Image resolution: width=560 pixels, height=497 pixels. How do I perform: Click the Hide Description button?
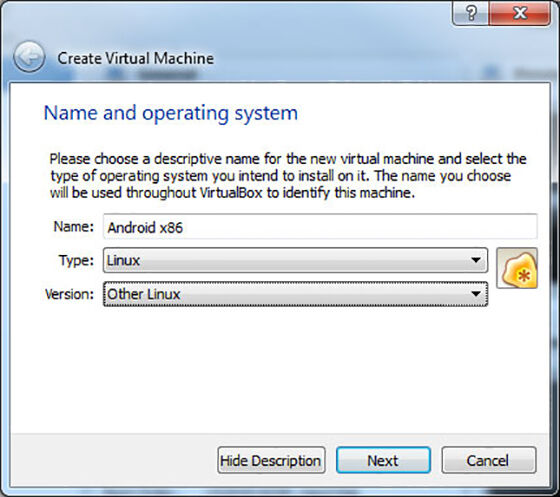[x=271, y=460]
